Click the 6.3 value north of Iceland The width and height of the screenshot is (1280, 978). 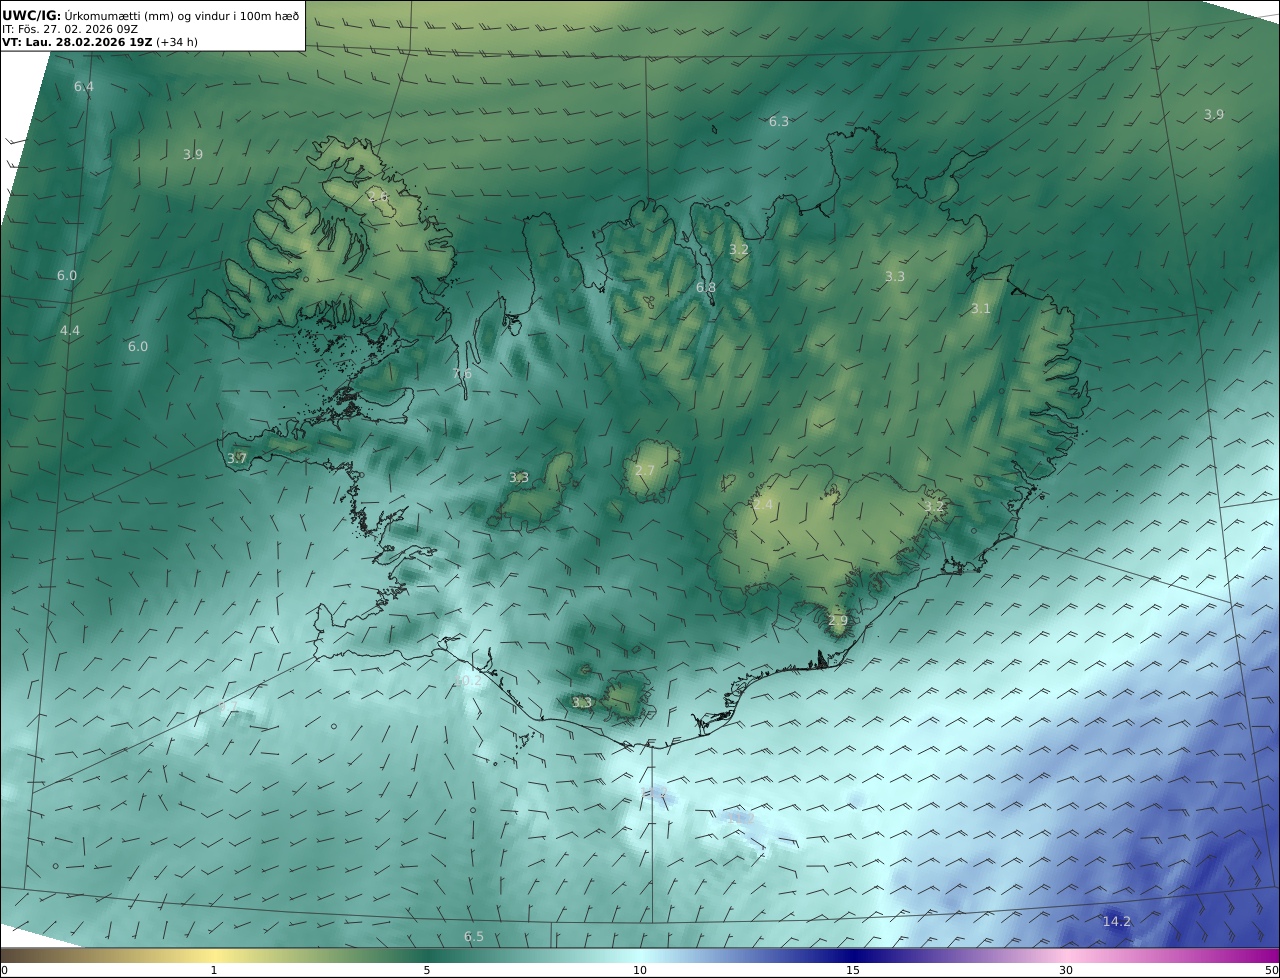click(x=779, y=122)
